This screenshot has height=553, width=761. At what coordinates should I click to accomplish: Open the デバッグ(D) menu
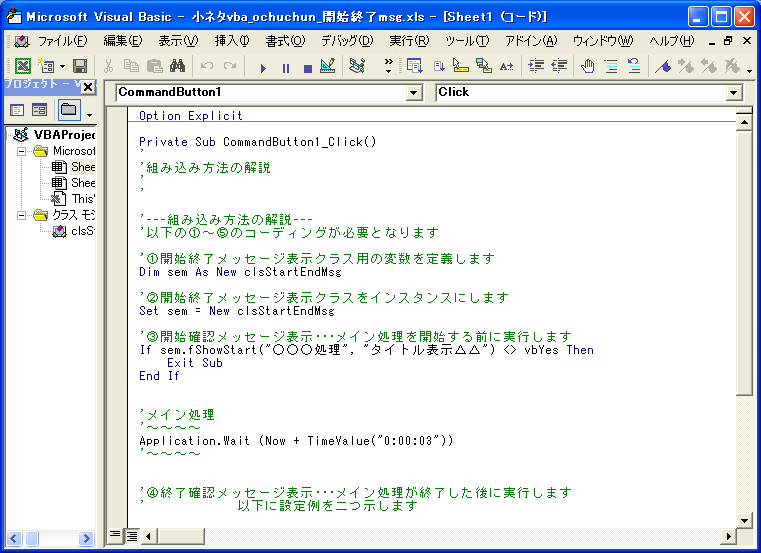[347, 41]
